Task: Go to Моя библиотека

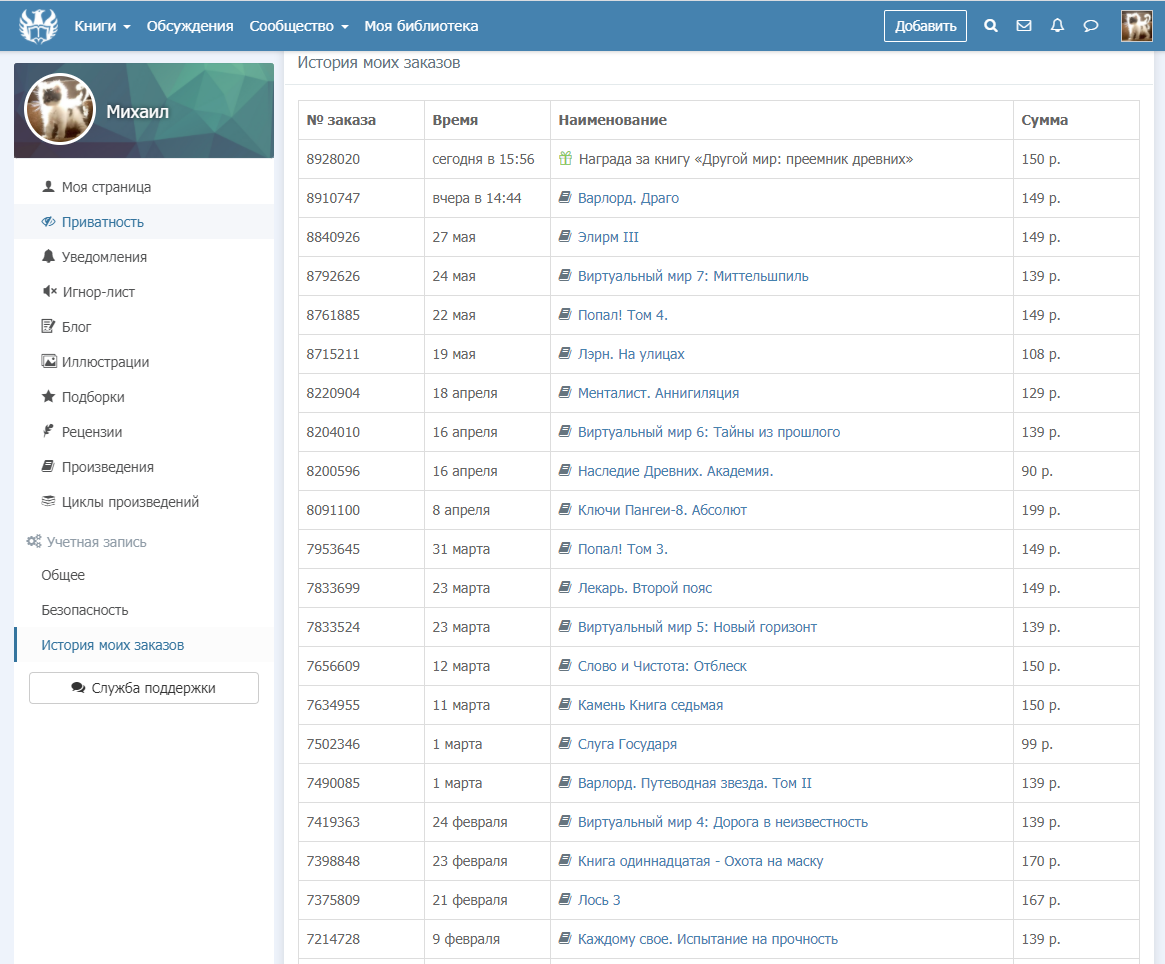Action: point(421,26)
